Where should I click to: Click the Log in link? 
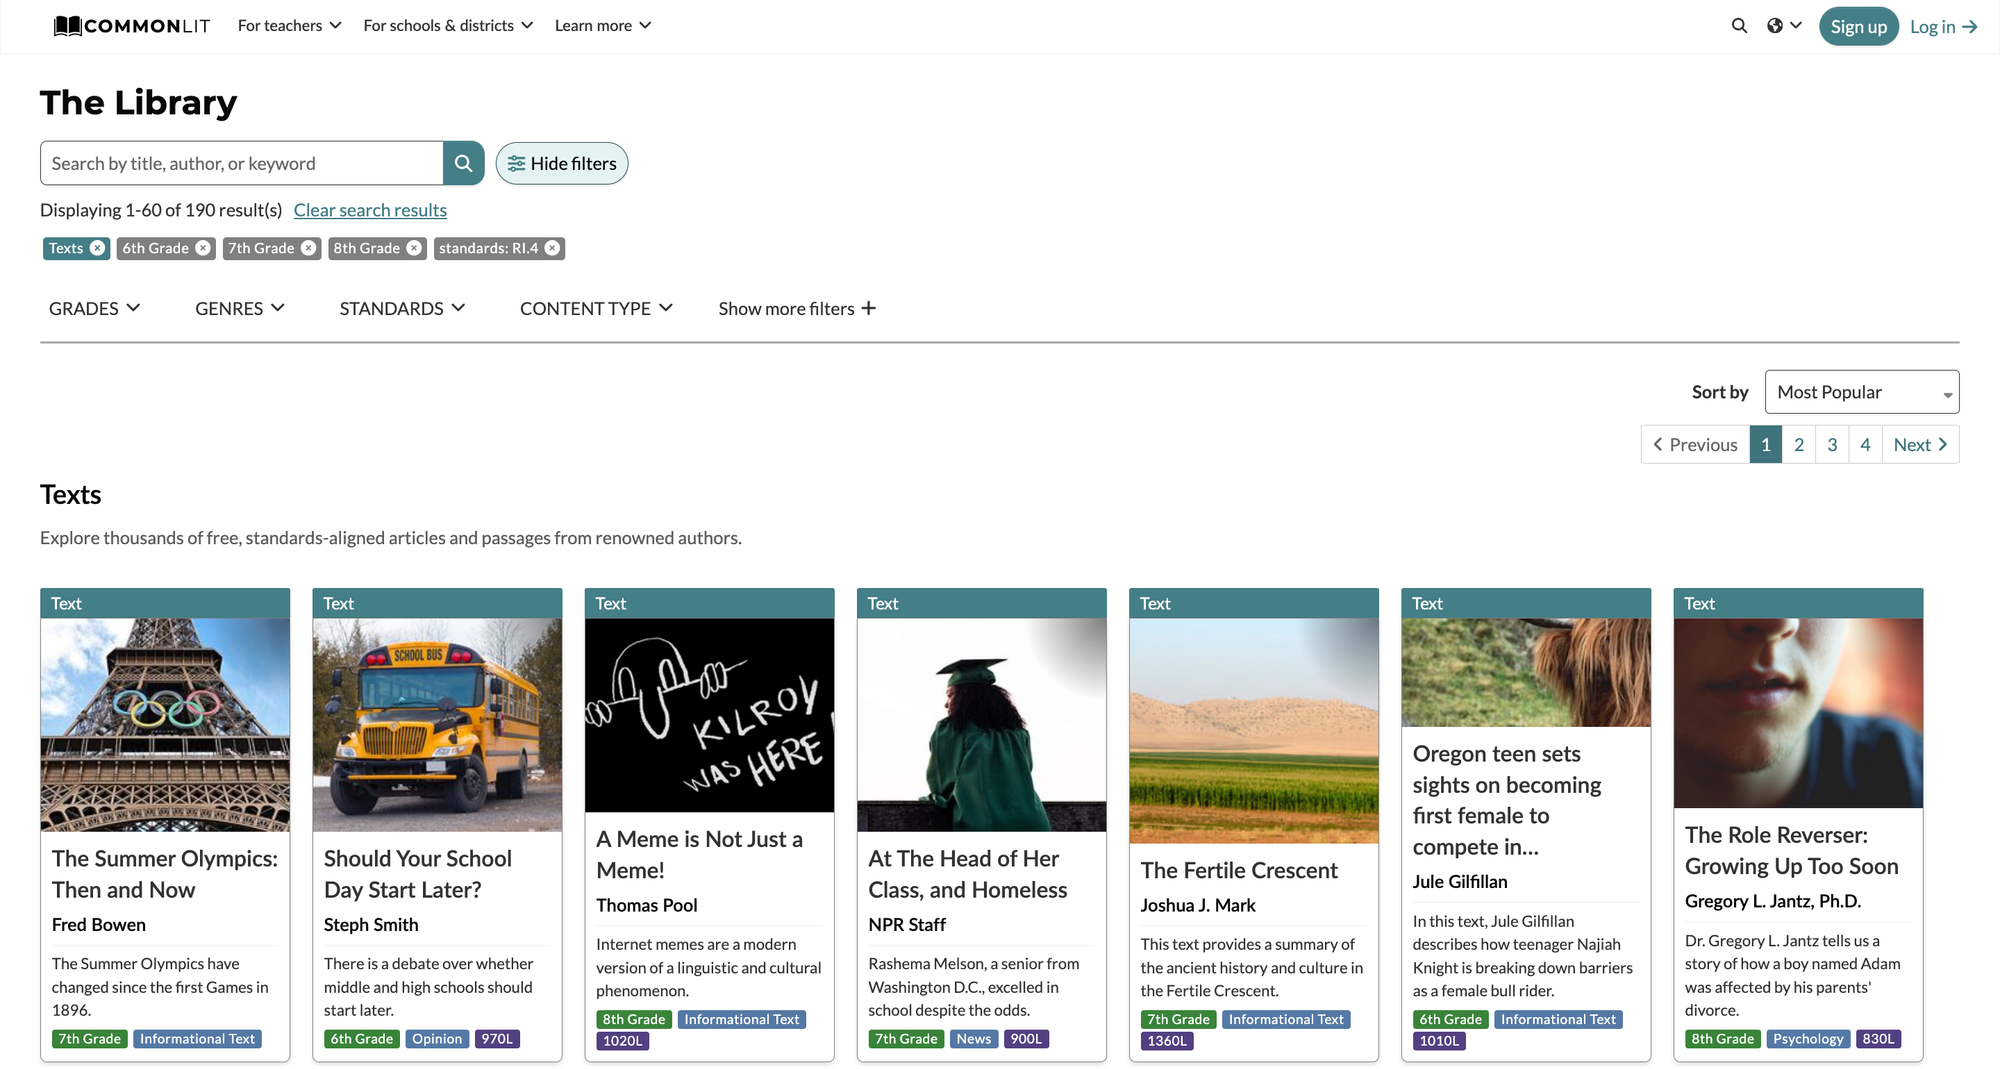point(1943,27)
